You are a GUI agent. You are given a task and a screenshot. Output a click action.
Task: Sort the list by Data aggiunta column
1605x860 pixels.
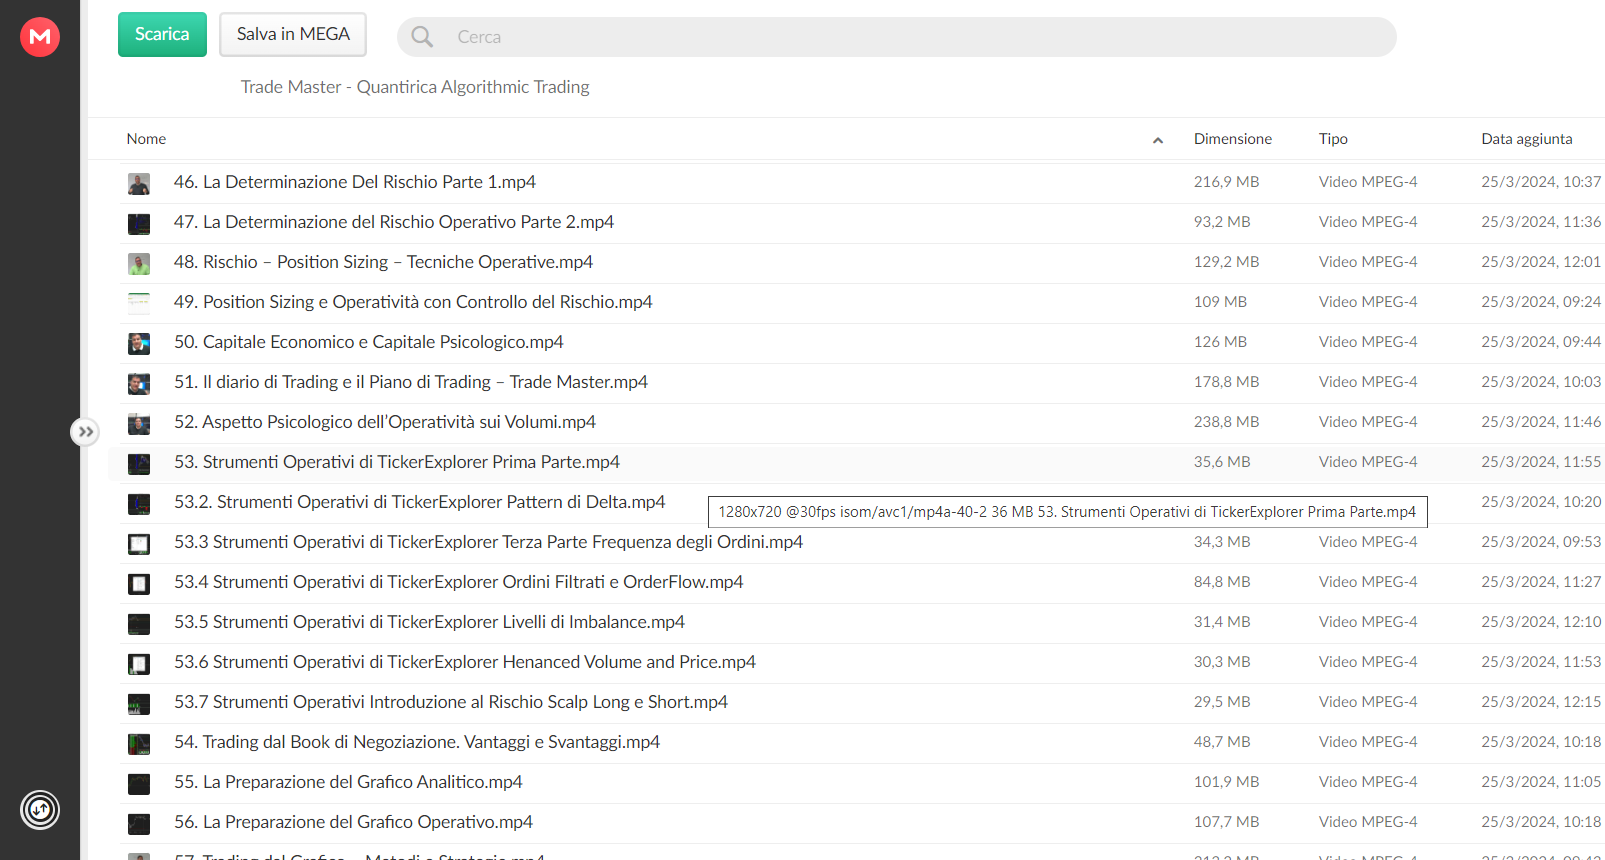pos(1527,139)
